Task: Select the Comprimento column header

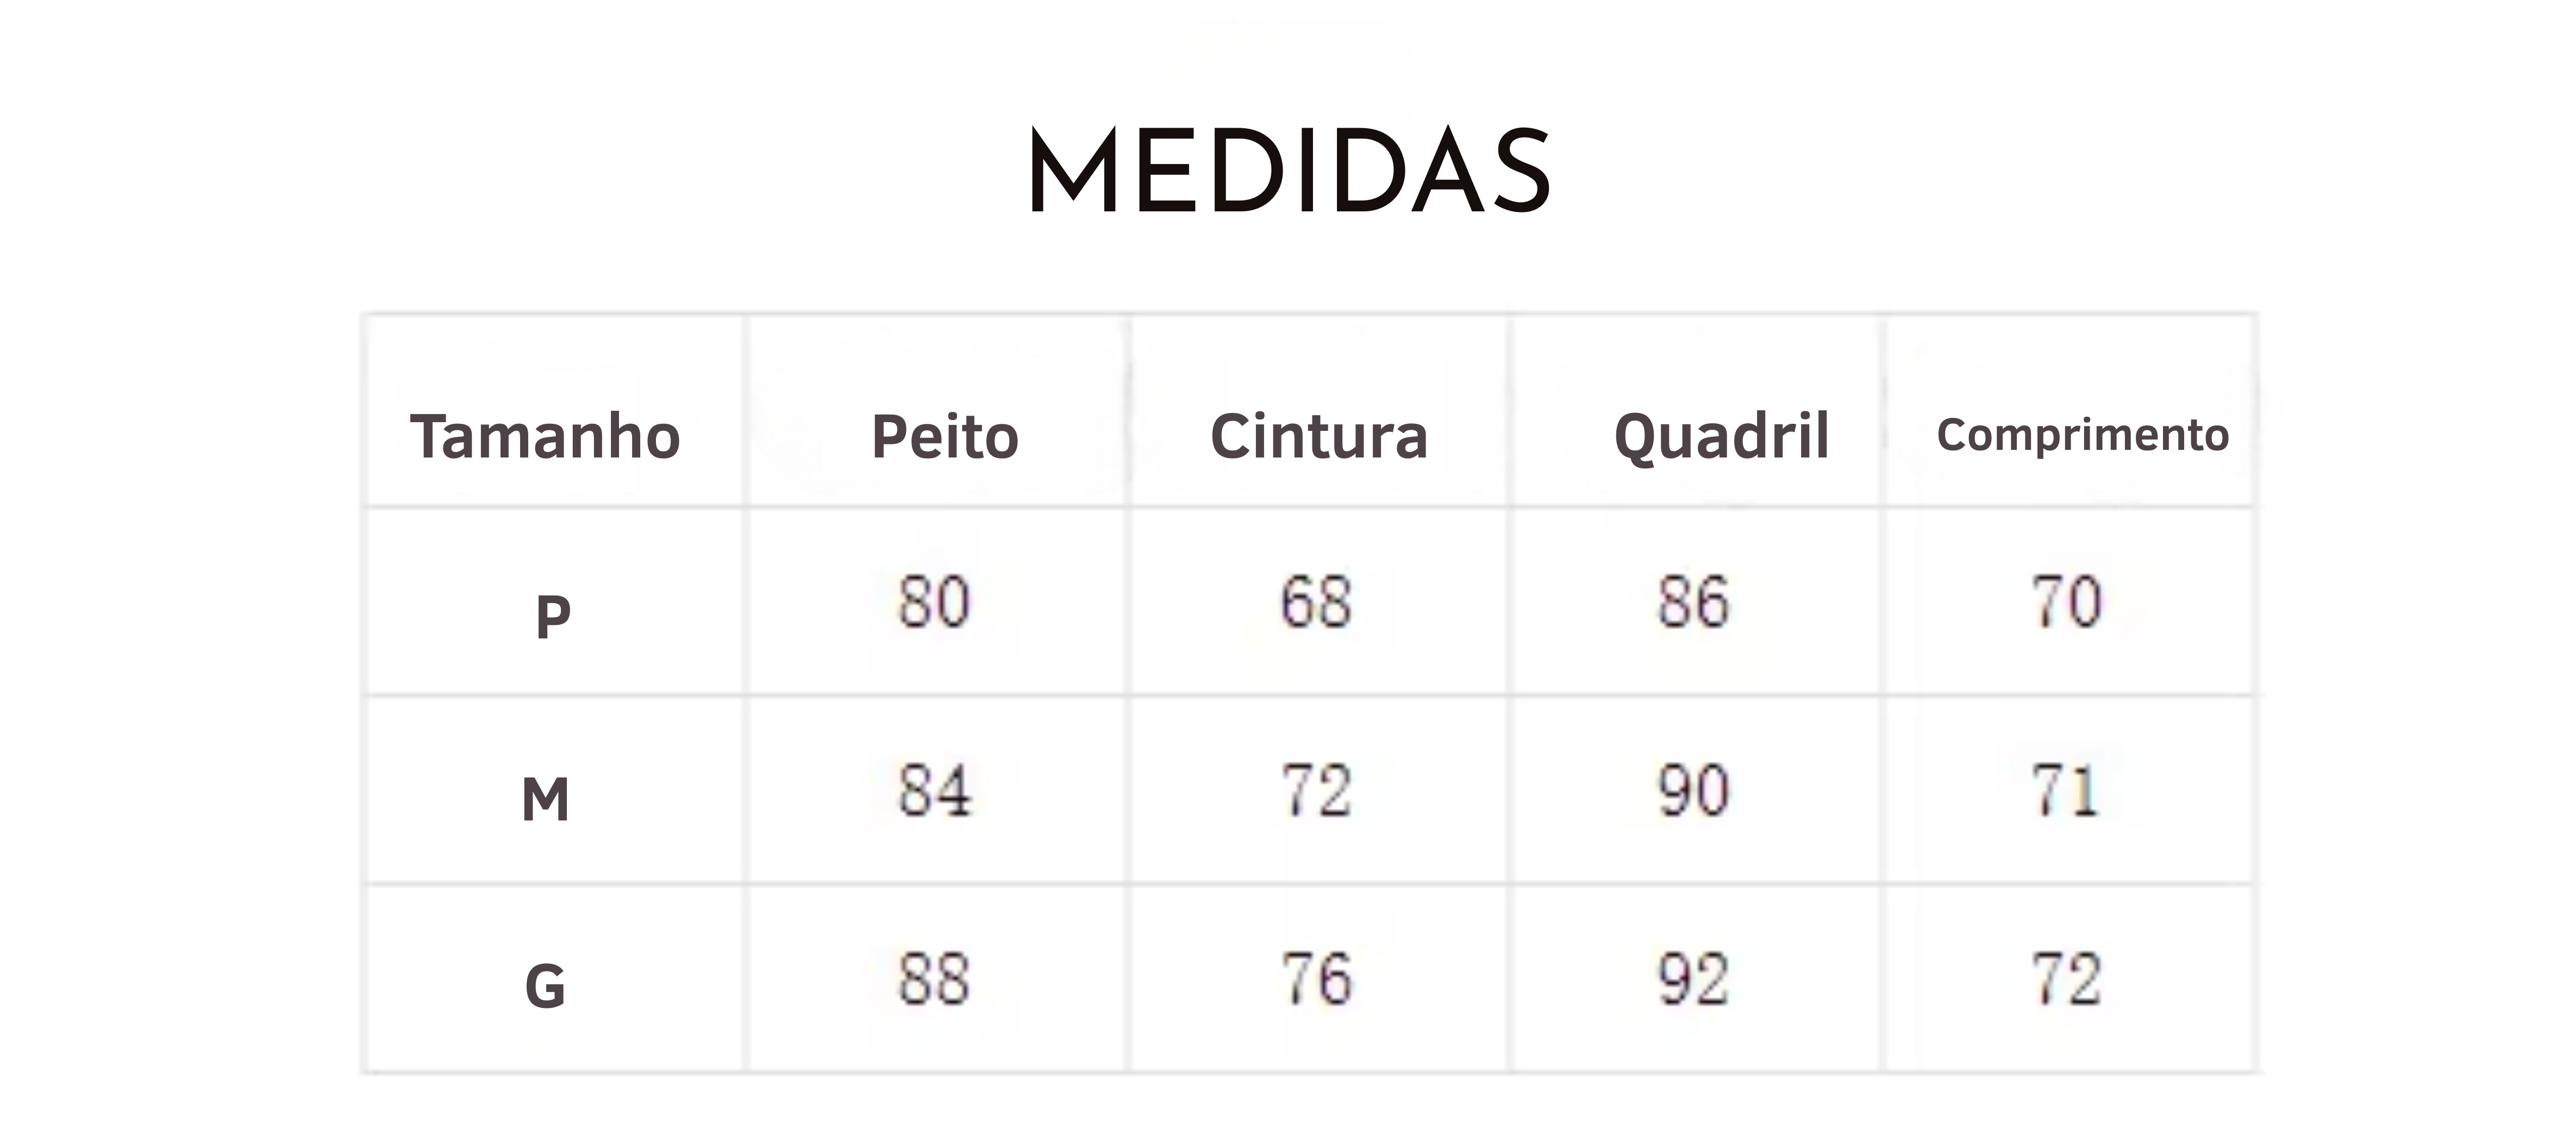Action: pyautogui.click(x=2083, y=436)
